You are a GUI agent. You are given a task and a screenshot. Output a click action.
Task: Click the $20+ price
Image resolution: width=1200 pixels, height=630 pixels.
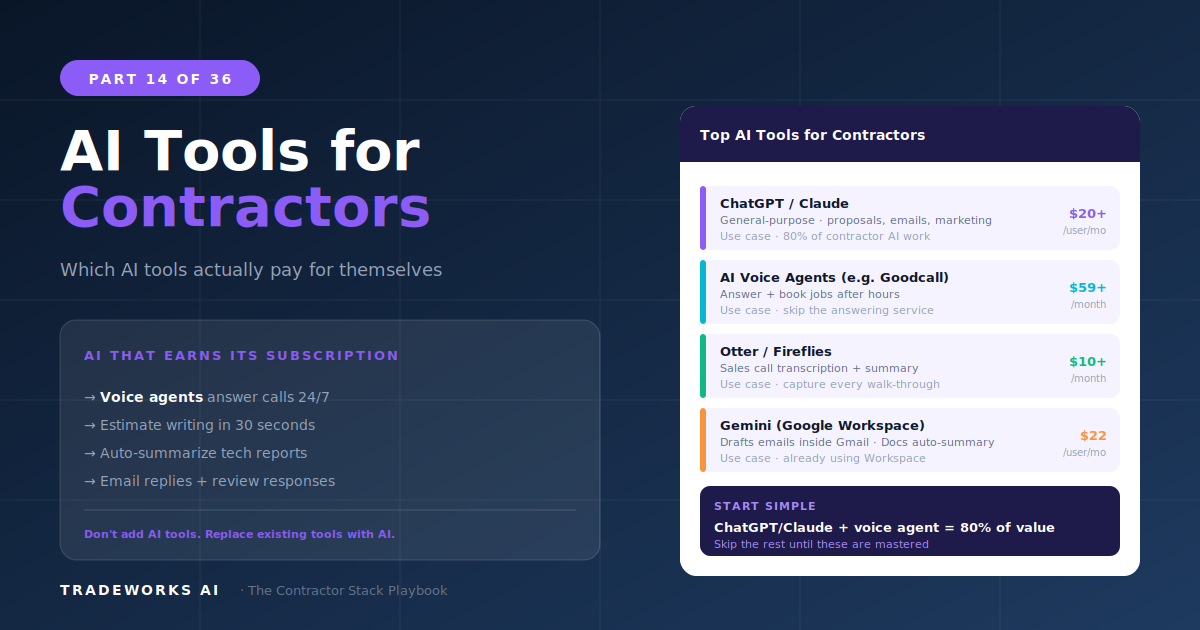1087,213
